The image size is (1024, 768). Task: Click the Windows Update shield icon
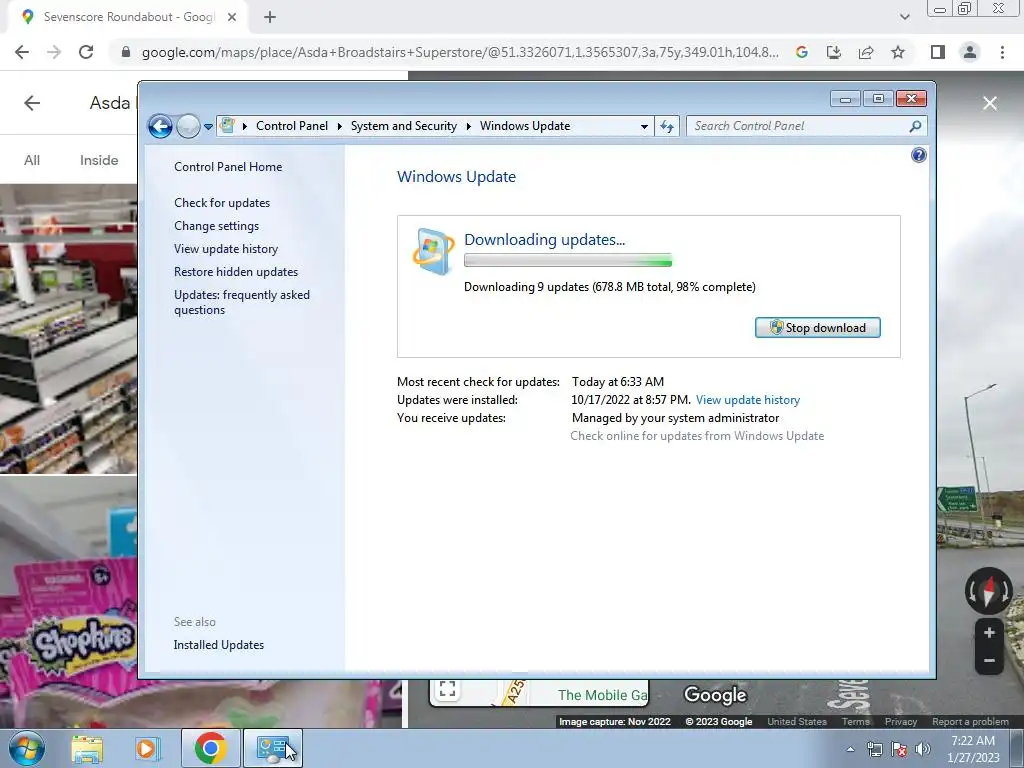tap(433, 251)
